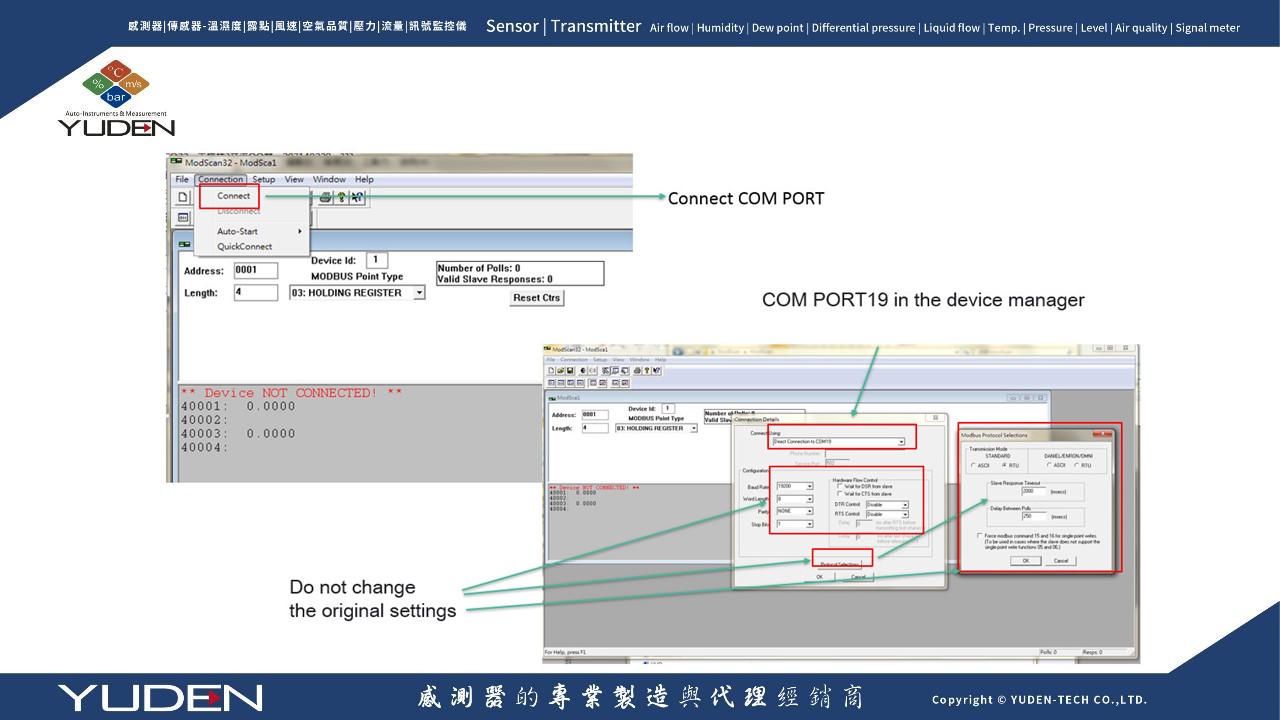This screenshot has height=720, width=1280.
Task: Click Connect in the open Connection menu
Action: tap(233, 196)
